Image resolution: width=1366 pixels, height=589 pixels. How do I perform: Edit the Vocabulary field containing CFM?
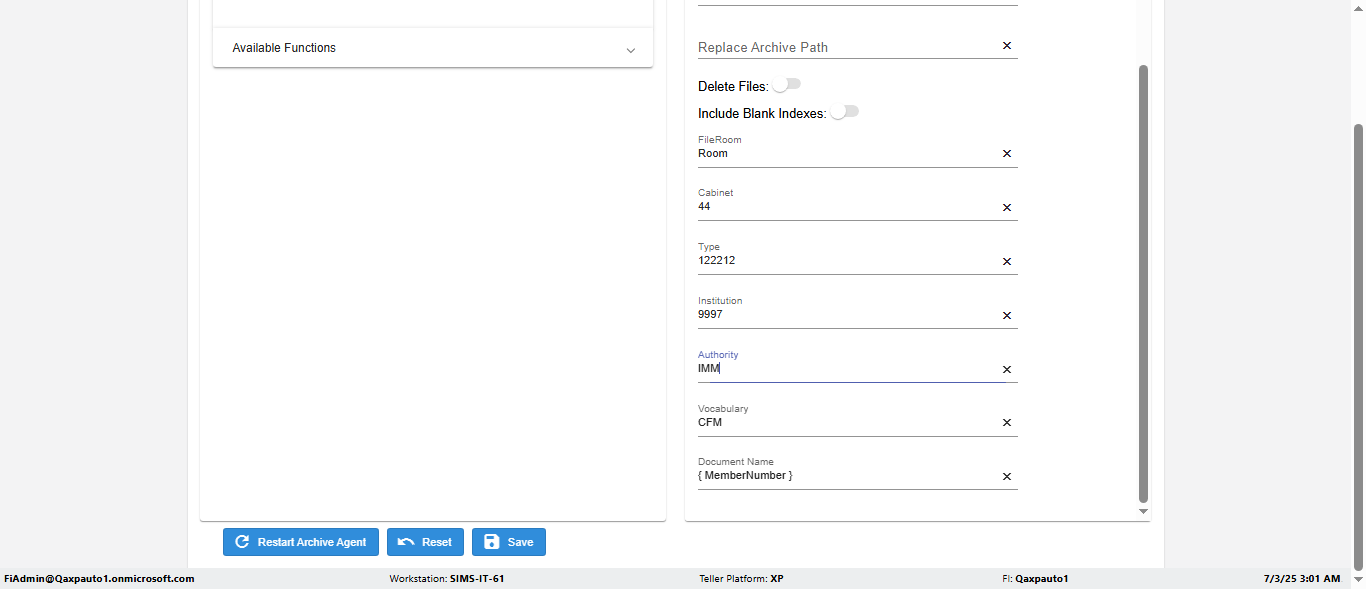point(845,422)
